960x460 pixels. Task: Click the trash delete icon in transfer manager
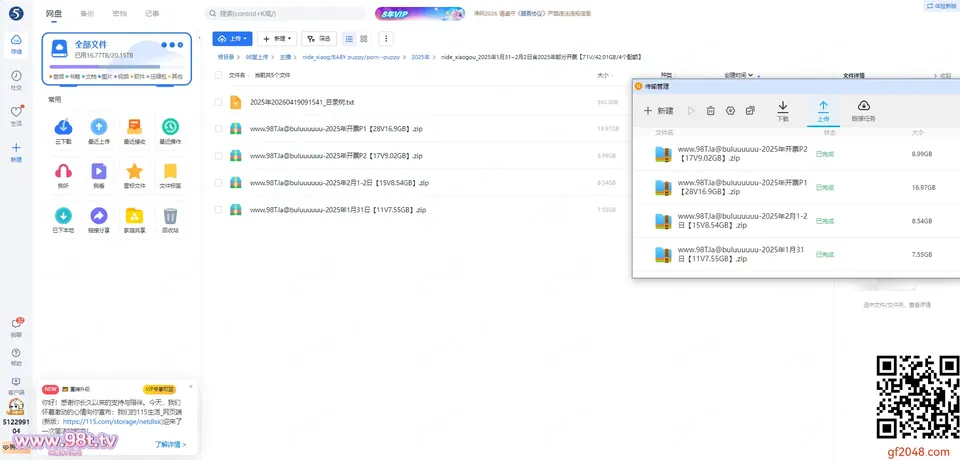(710, 111)
